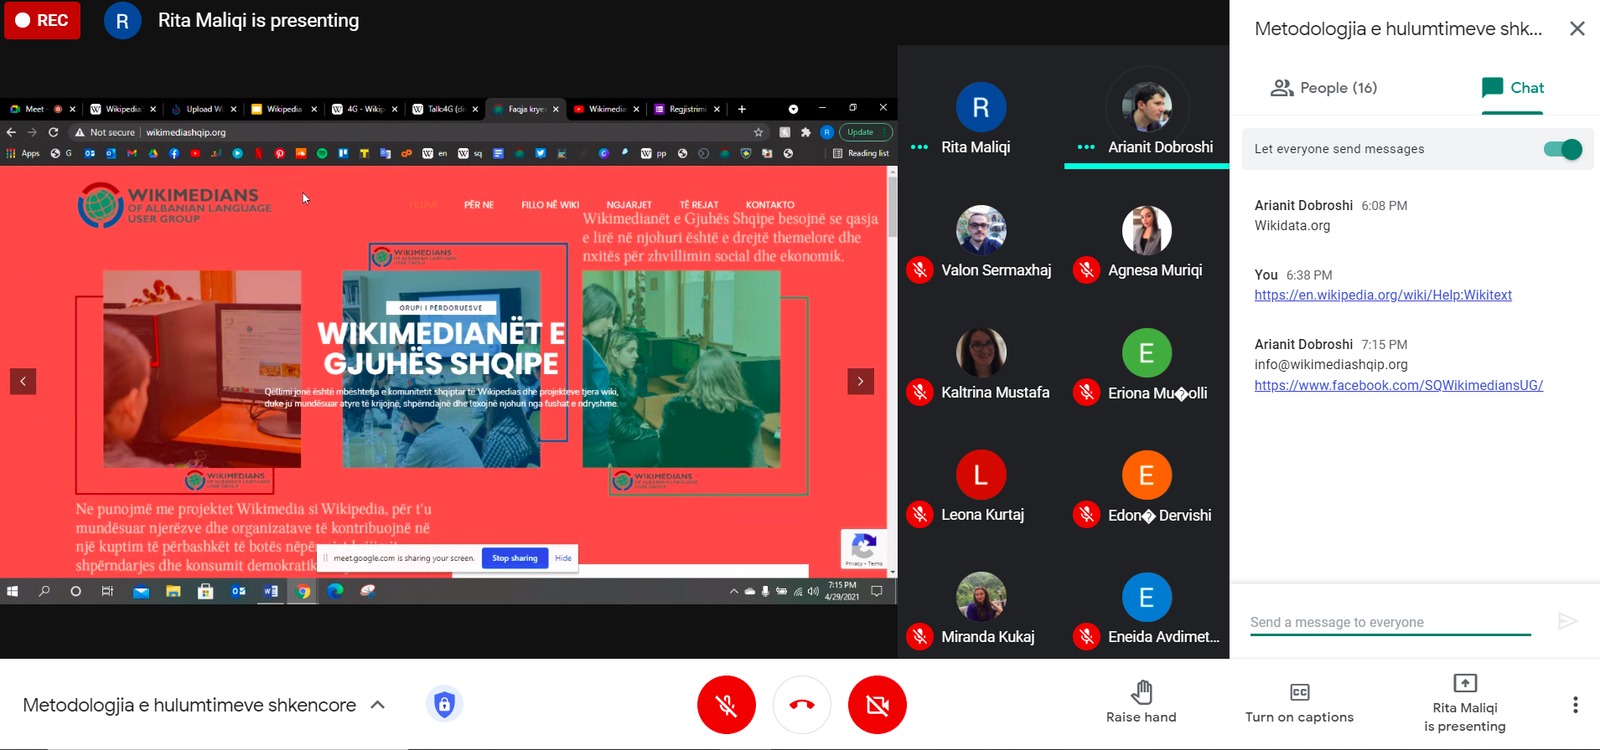
Task: Toggle Let everyone send messages switch
Action: pos(1562,149)
